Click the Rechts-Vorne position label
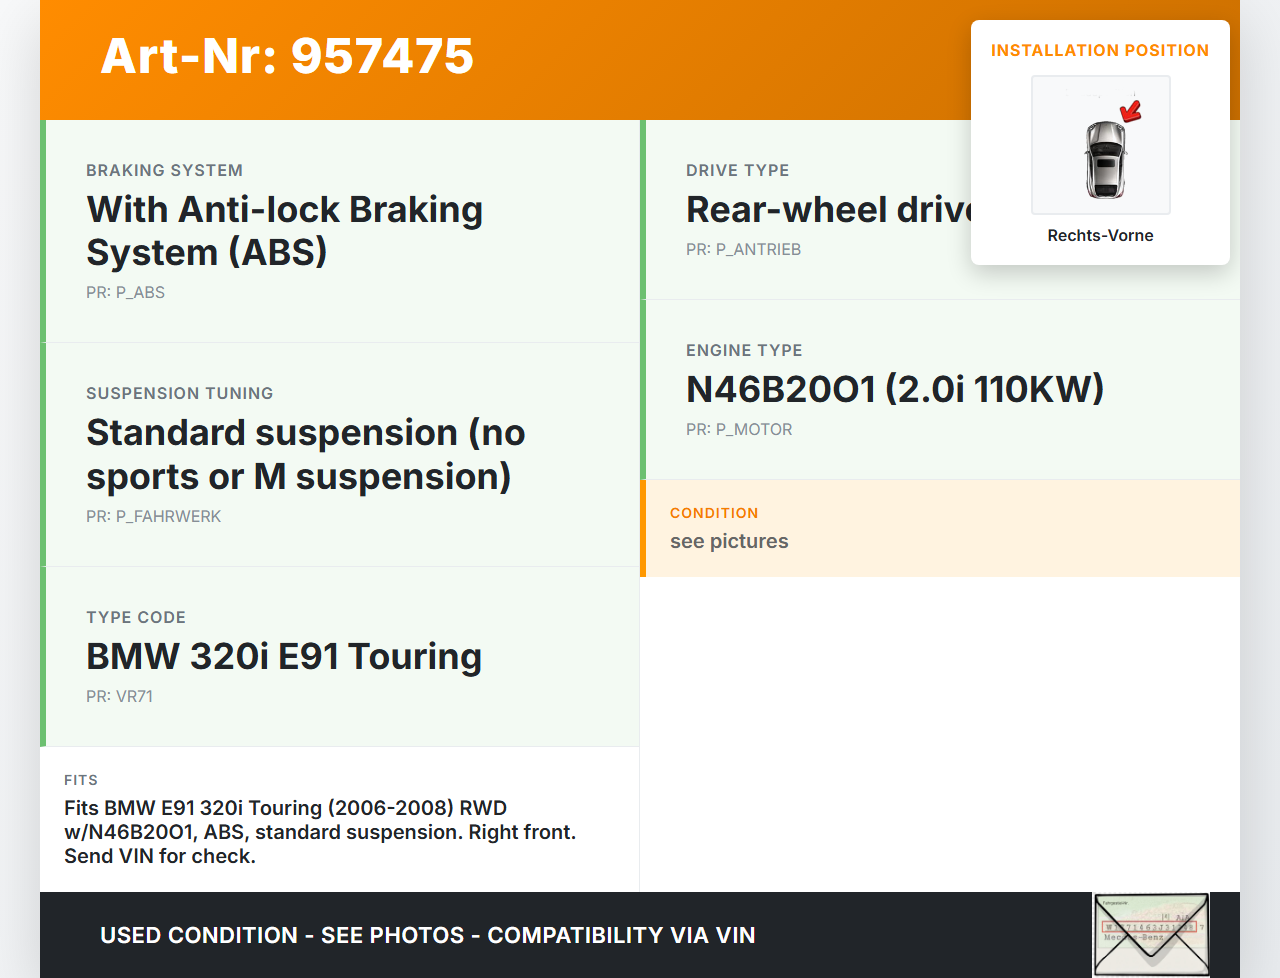 click(x=1100, y=236)
